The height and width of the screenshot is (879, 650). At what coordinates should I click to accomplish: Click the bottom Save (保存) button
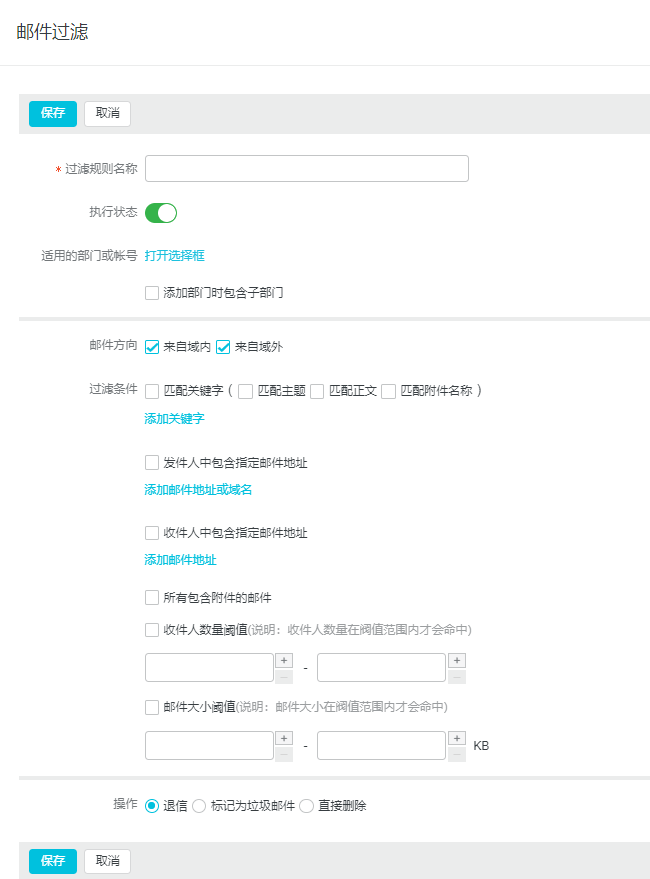tap(52, 861)
